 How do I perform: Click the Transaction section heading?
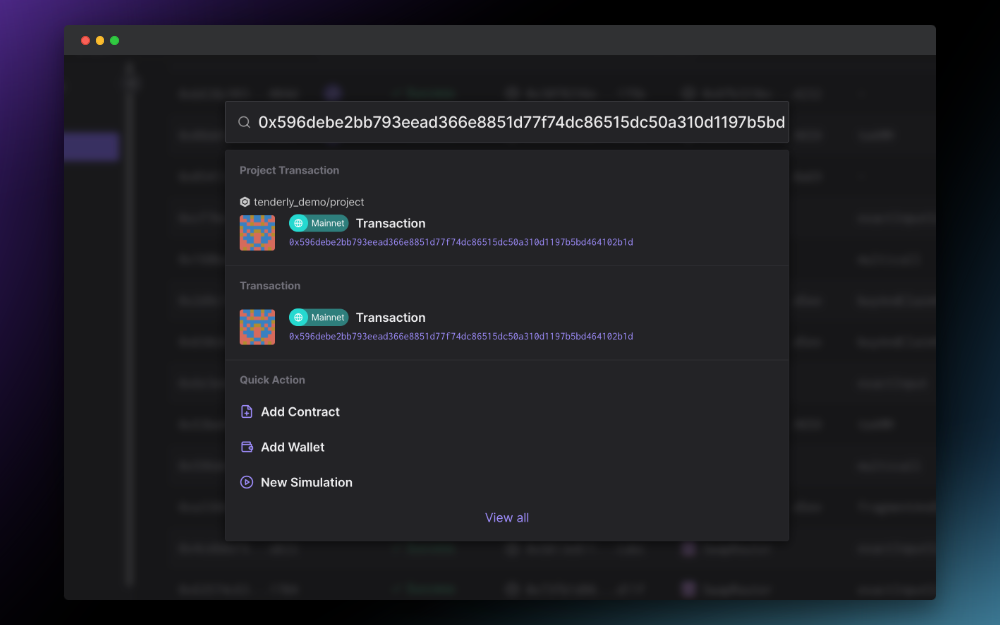pyautogui.click(x=270, y=286)
